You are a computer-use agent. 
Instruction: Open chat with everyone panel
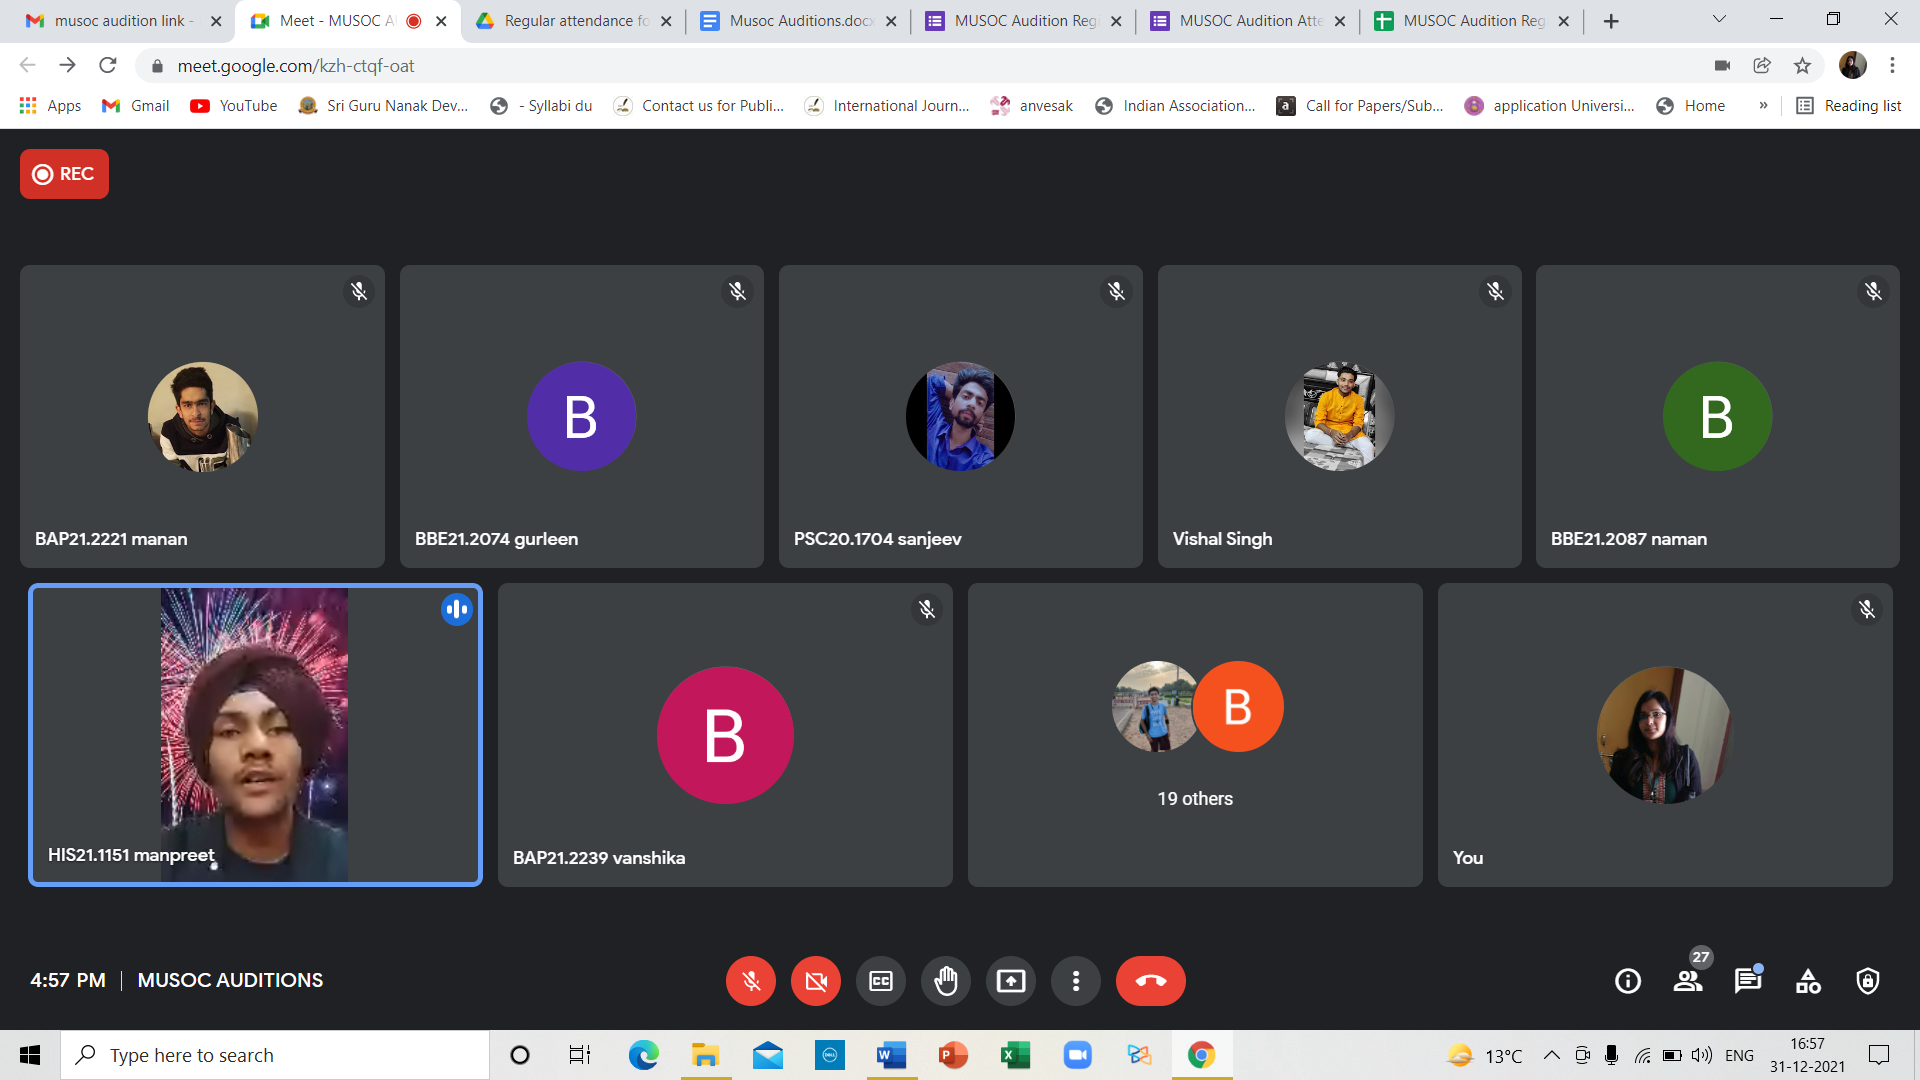(1748, 981)
